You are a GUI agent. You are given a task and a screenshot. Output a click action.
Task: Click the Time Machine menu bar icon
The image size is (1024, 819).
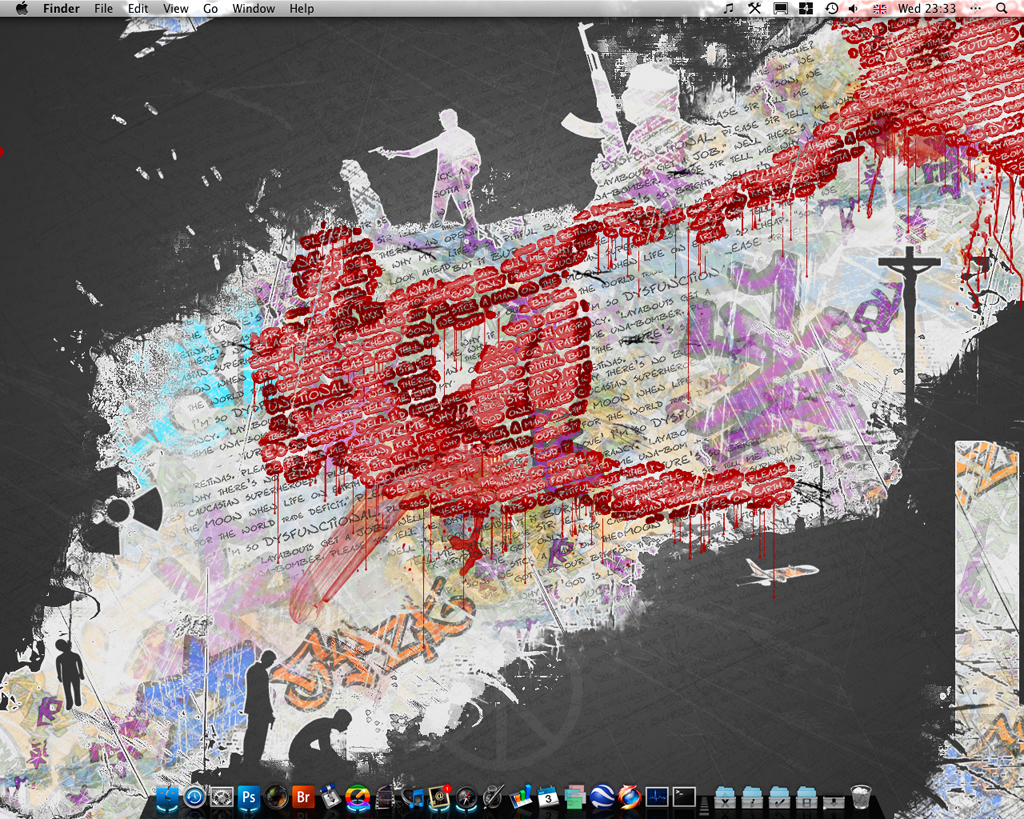click(x=831, y=8)
